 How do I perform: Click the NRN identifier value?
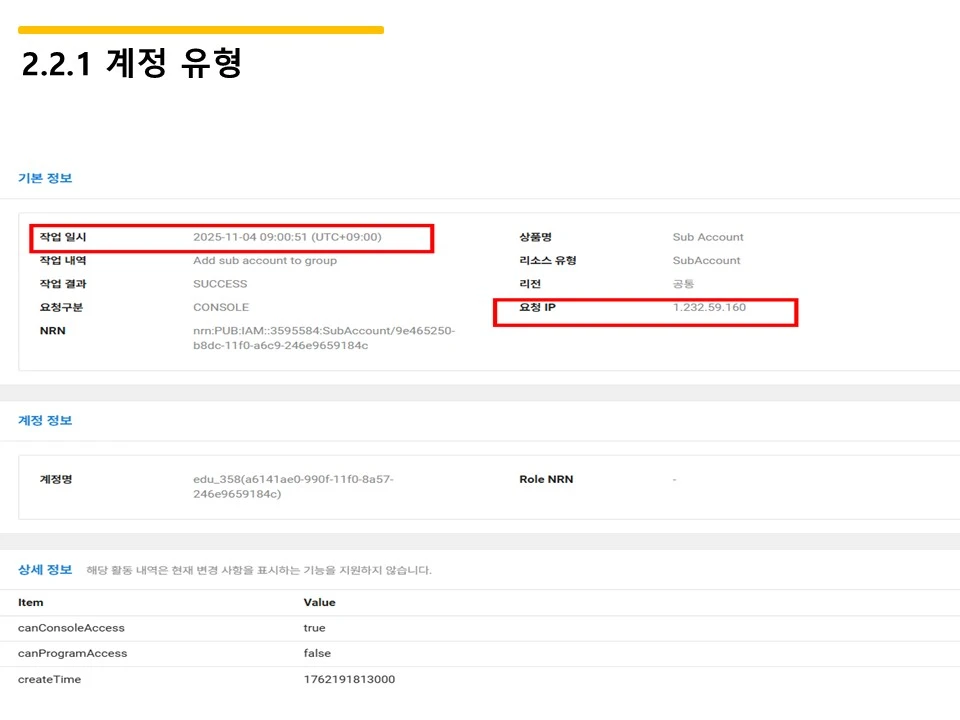click(x=324, y=337)
